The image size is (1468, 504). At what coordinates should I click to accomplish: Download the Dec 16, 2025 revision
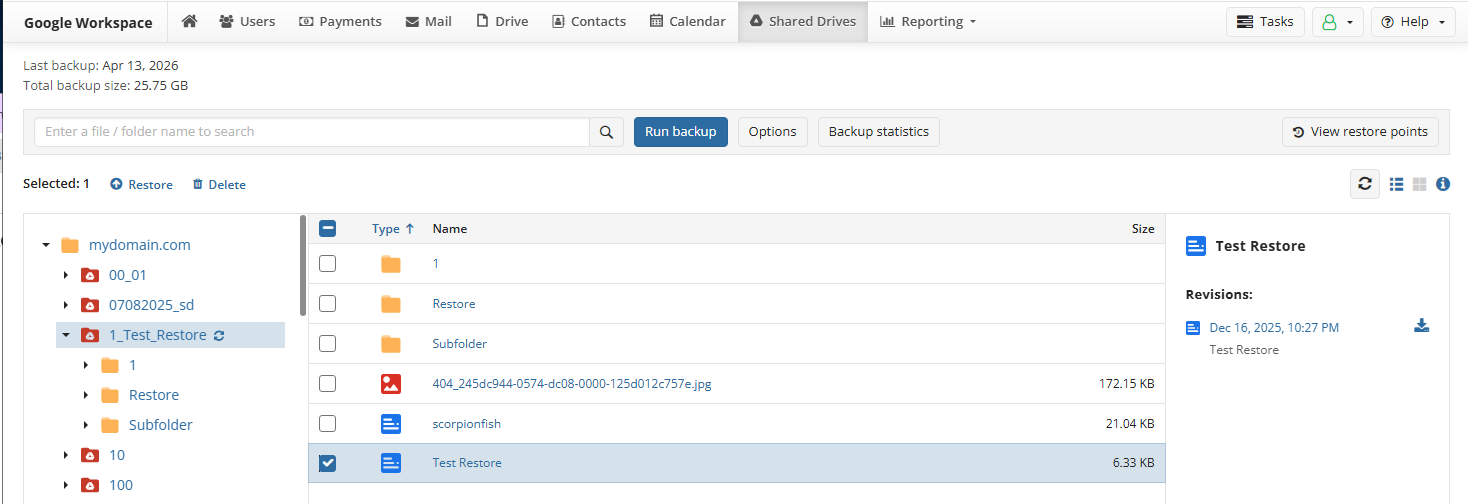(1421, 326)
